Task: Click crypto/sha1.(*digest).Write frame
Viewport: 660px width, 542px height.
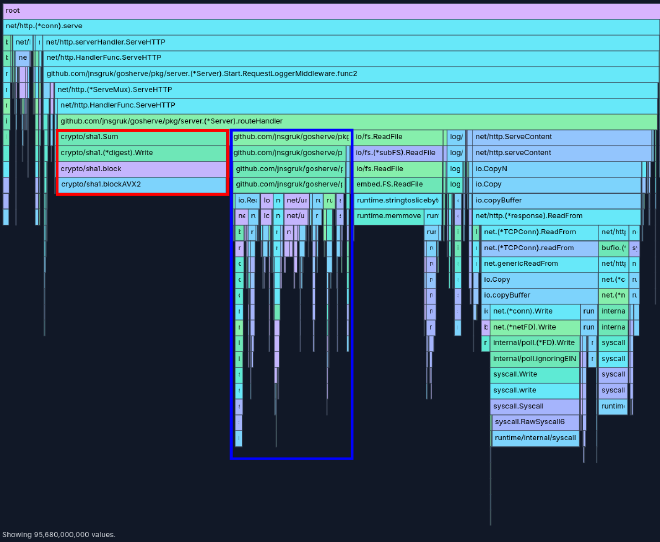Action: pos(142,153)
